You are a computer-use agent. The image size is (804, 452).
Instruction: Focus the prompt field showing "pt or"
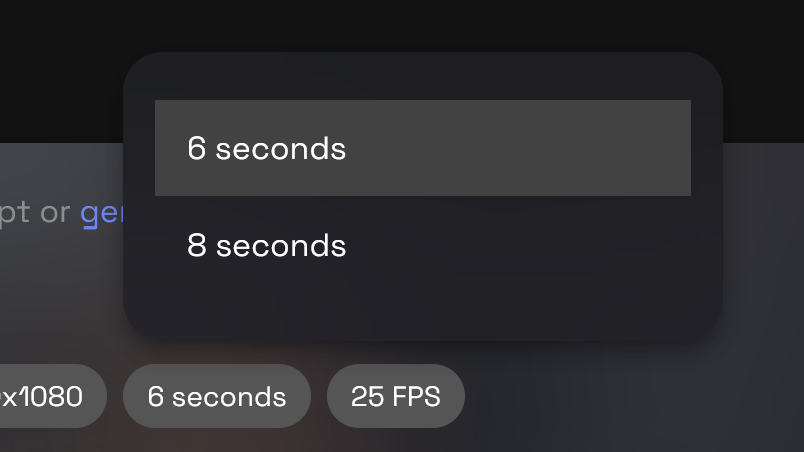[x=30, y=213]
